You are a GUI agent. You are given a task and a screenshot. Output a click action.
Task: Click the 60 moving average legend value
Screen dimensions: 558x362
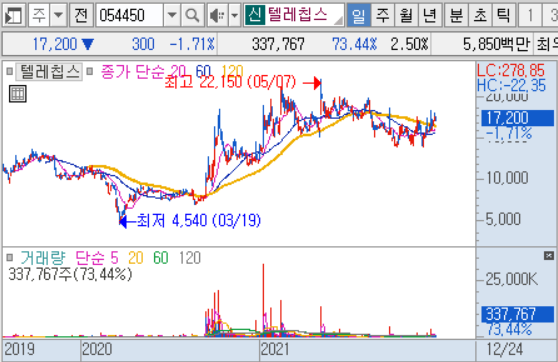203,72
